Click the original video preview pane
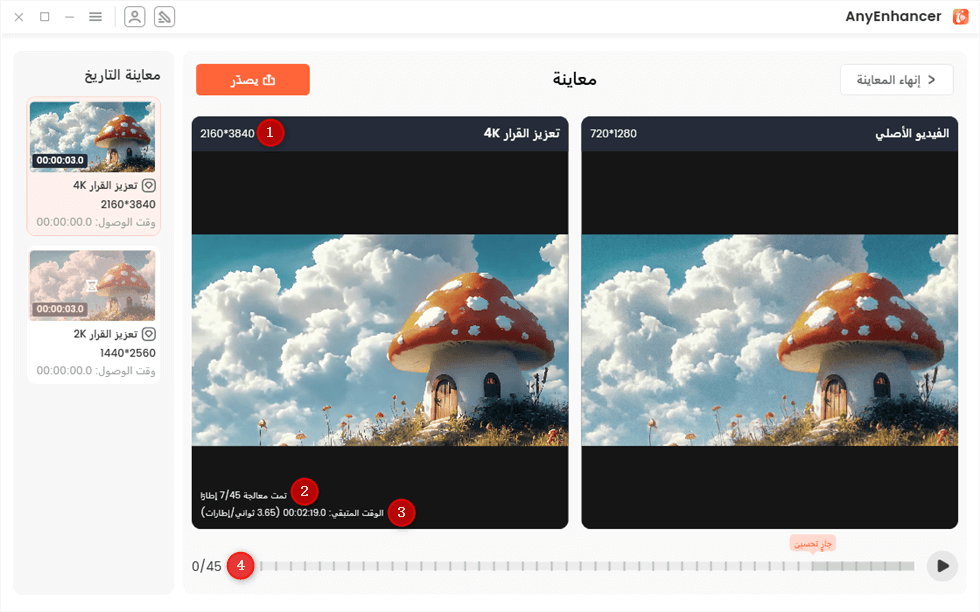 (x=769, y=340)
